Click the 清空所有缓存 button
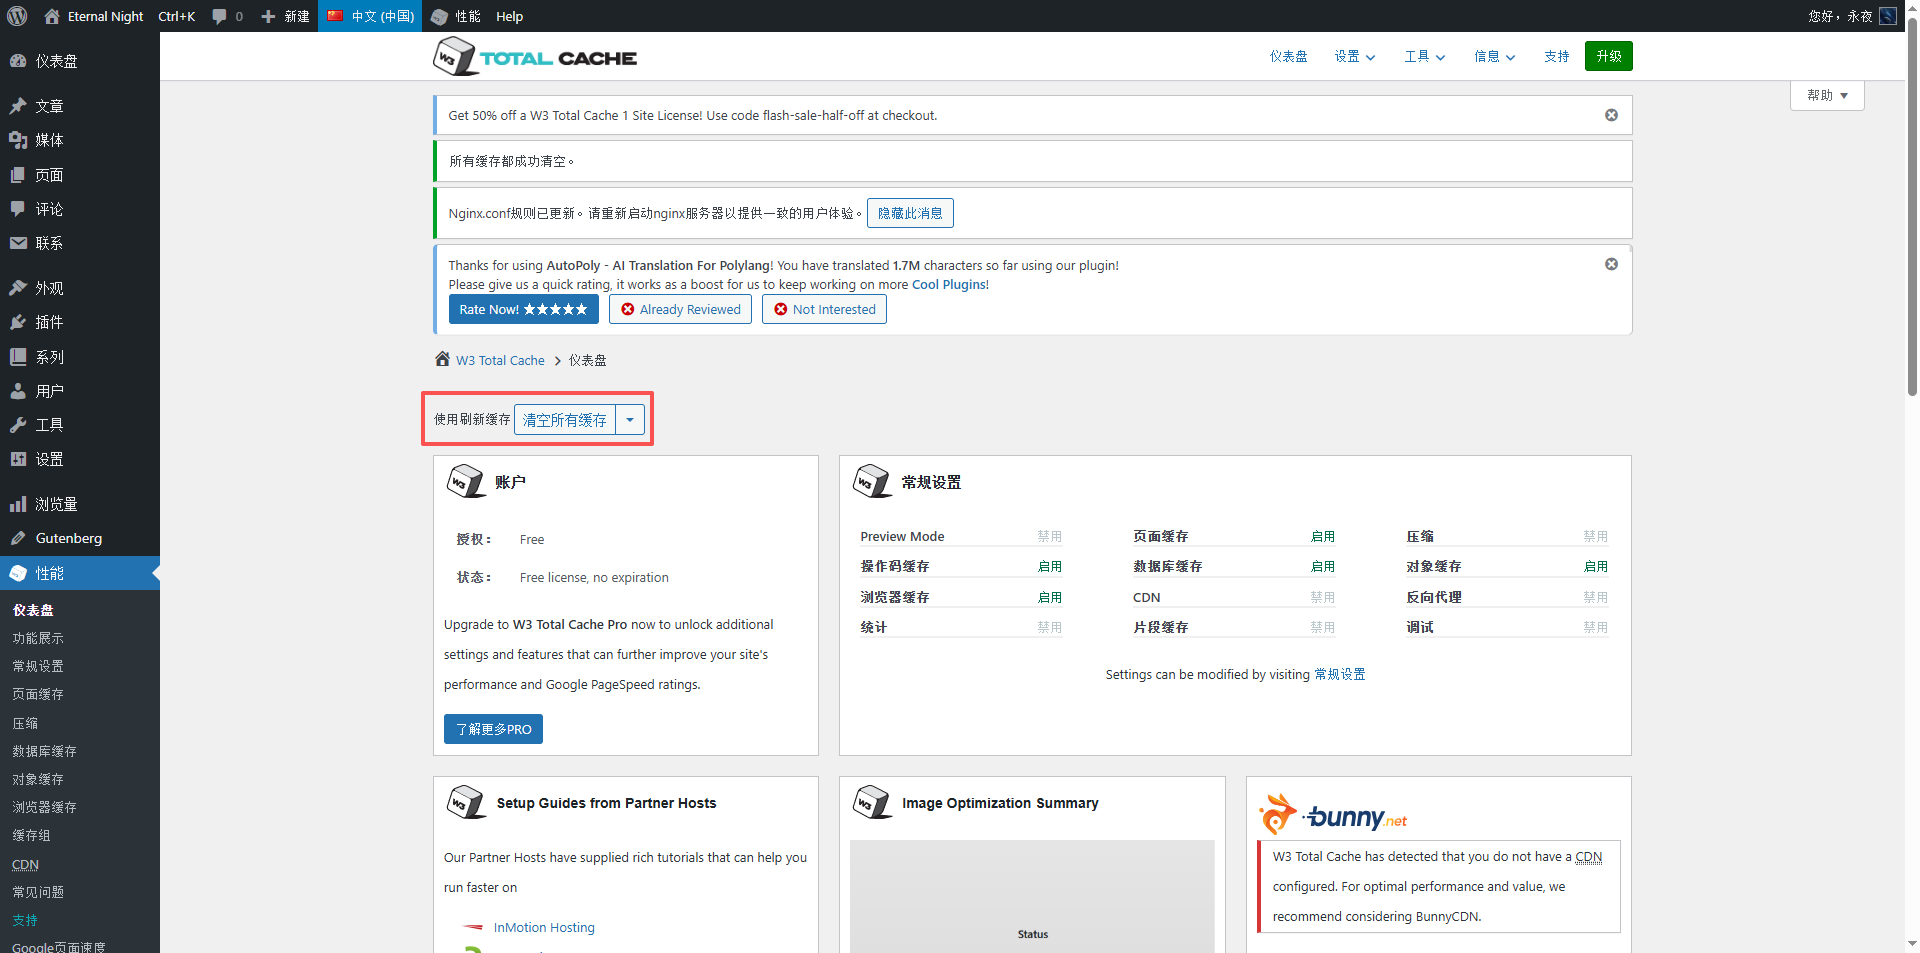Screen dimensions: 1920x953 pos(565,420)
